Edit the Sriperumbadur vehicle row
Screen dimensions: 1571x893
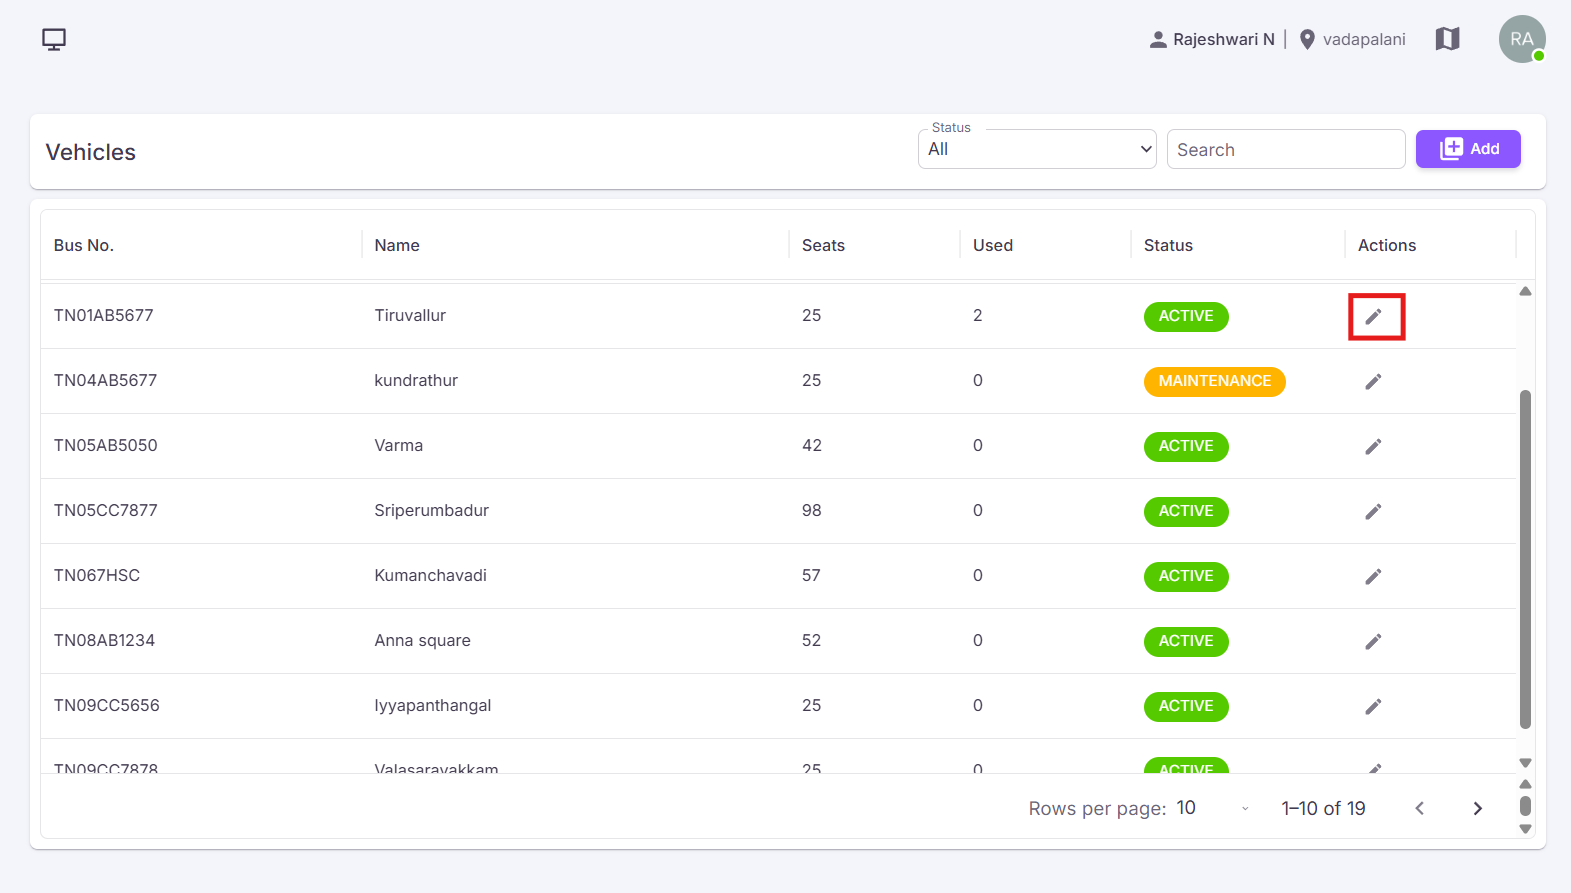(x=1374, y=511)
